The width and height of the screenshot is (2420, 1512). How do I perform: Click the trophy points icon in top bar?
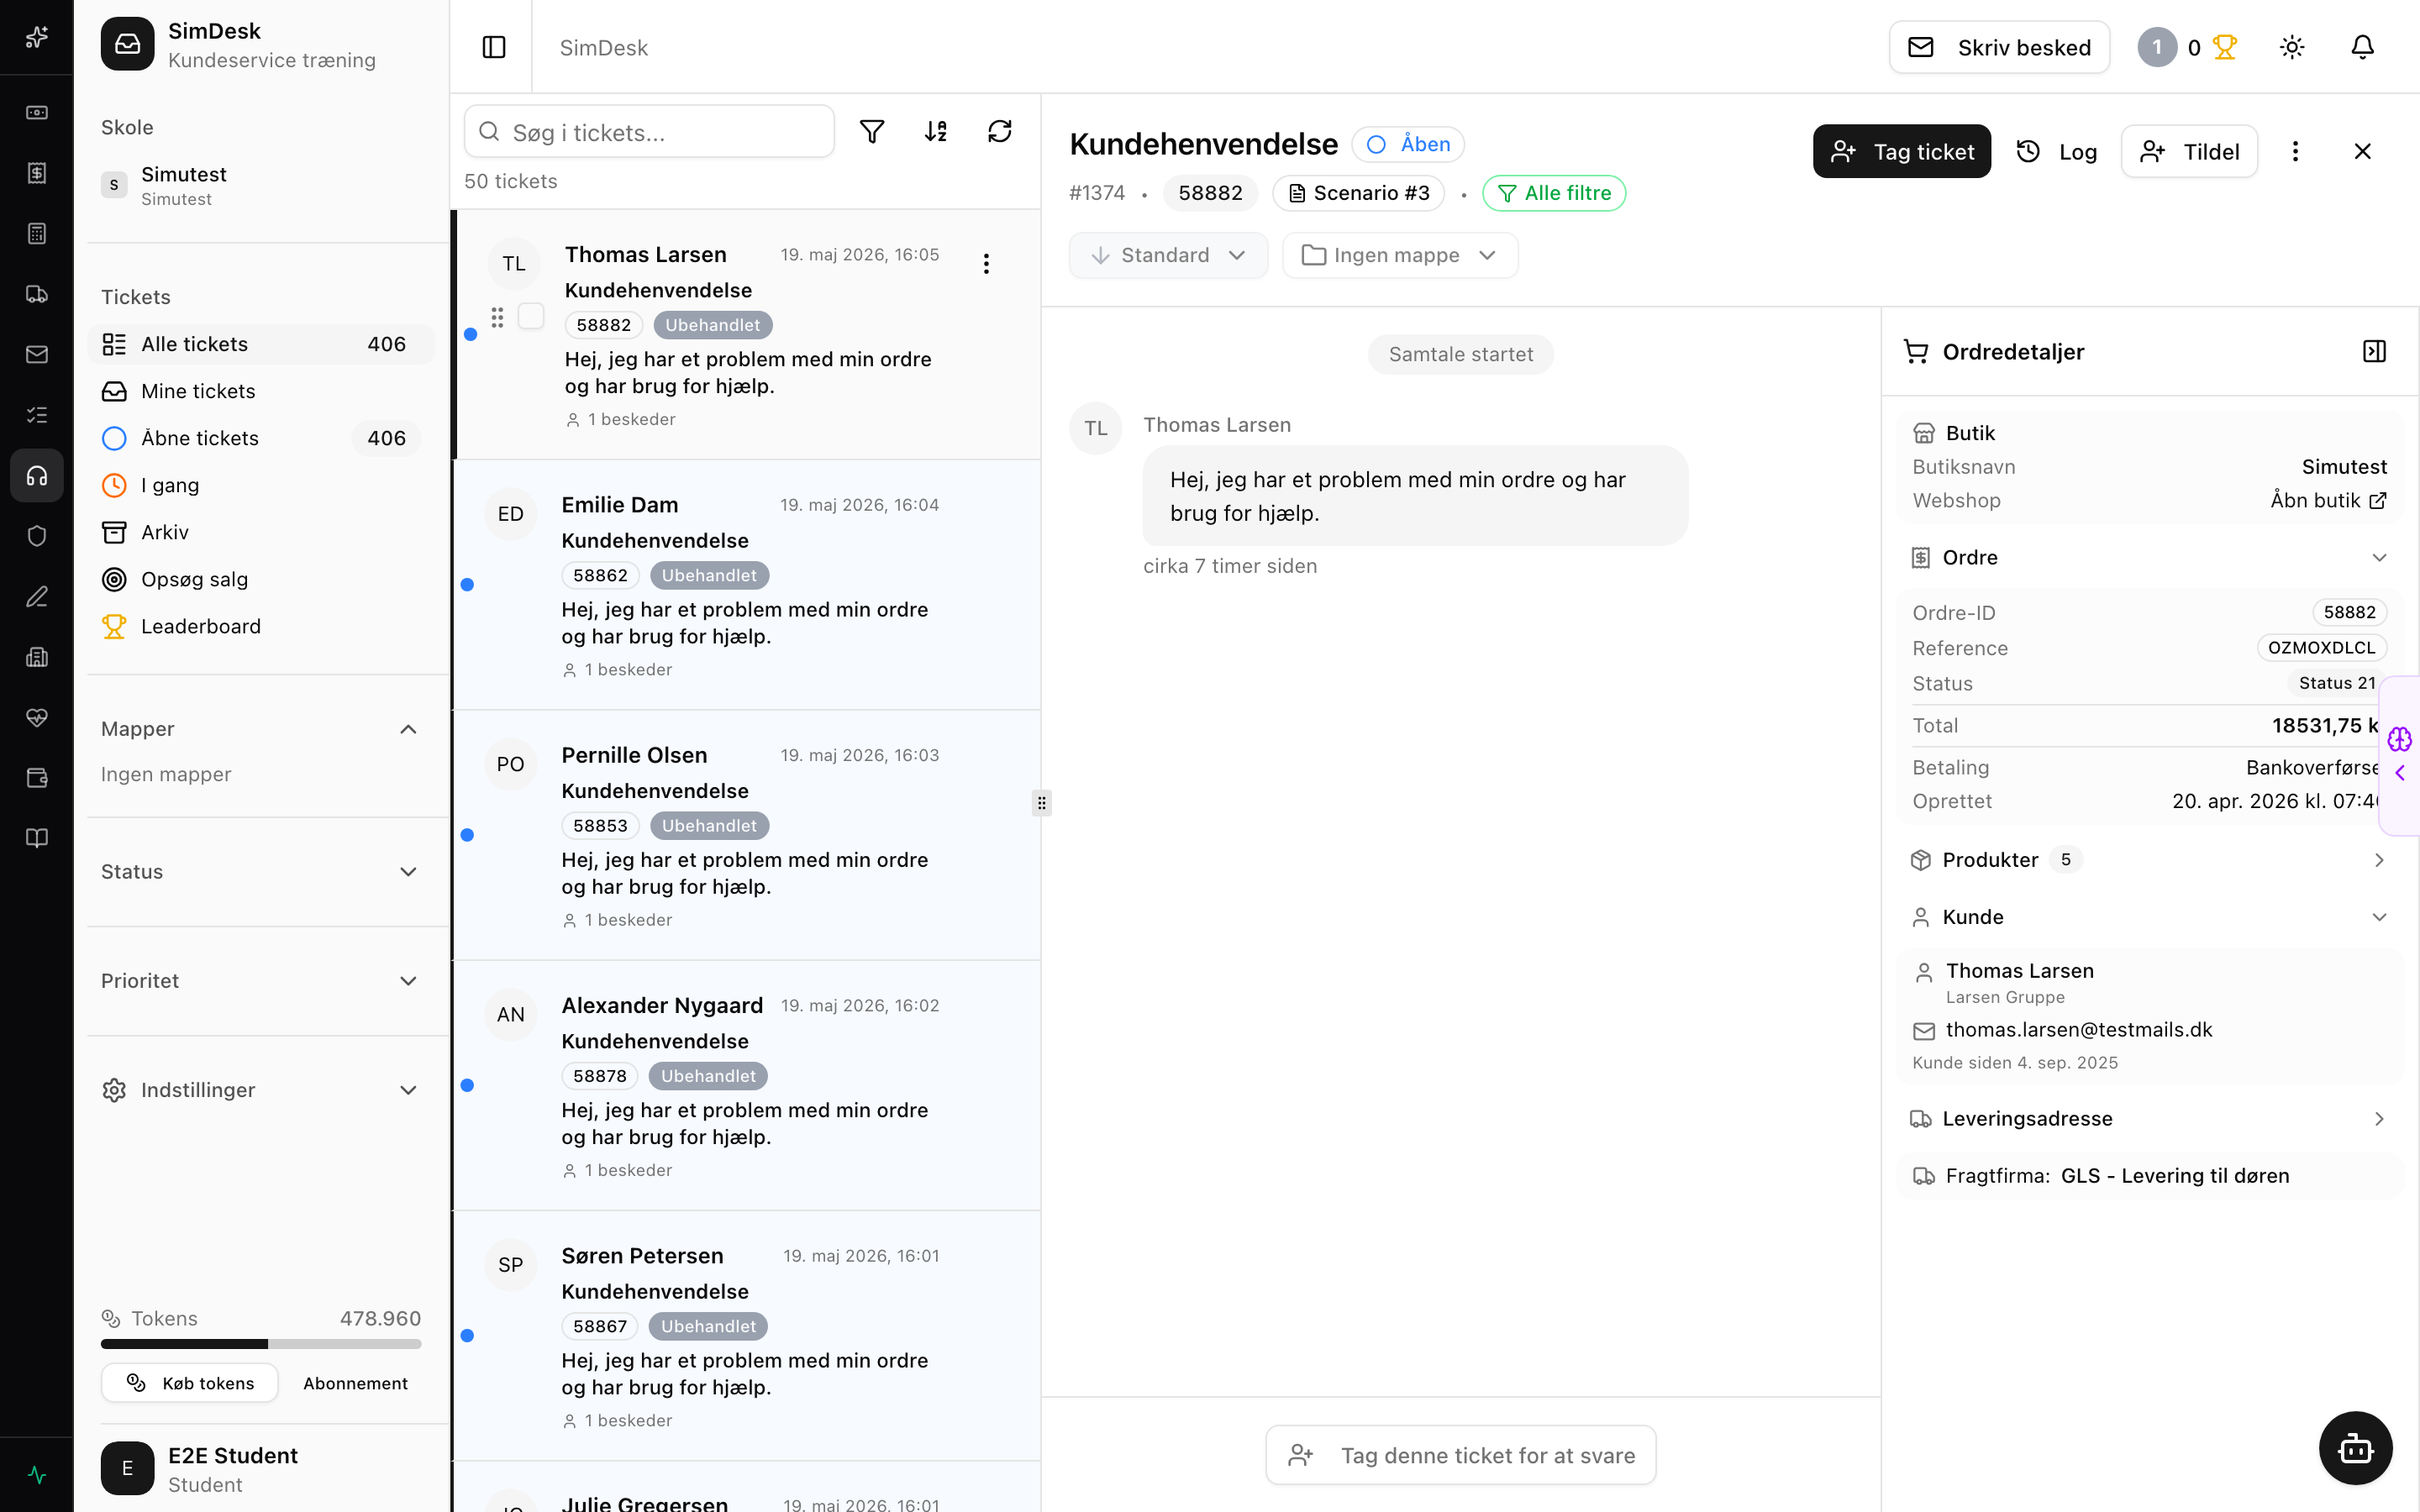[2224, 47]
